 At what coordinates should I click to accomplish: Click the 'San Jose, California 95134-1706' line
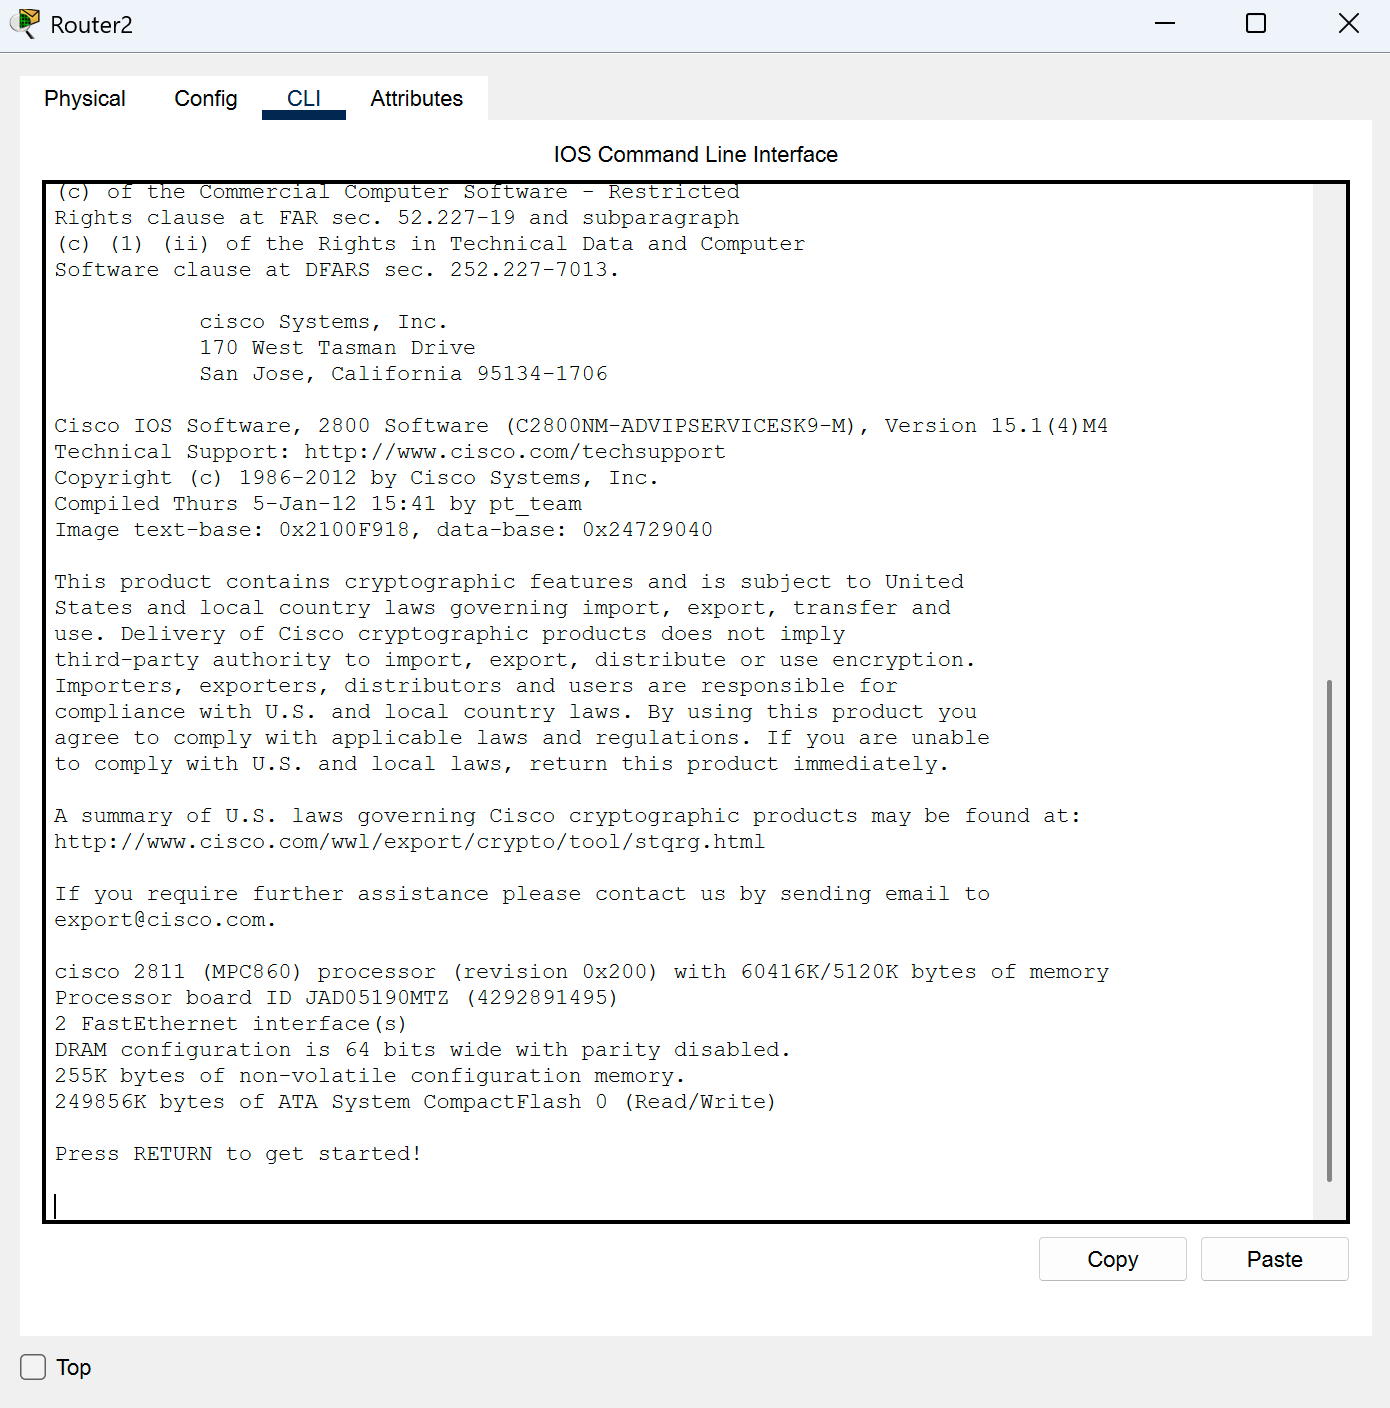[404, 374]
